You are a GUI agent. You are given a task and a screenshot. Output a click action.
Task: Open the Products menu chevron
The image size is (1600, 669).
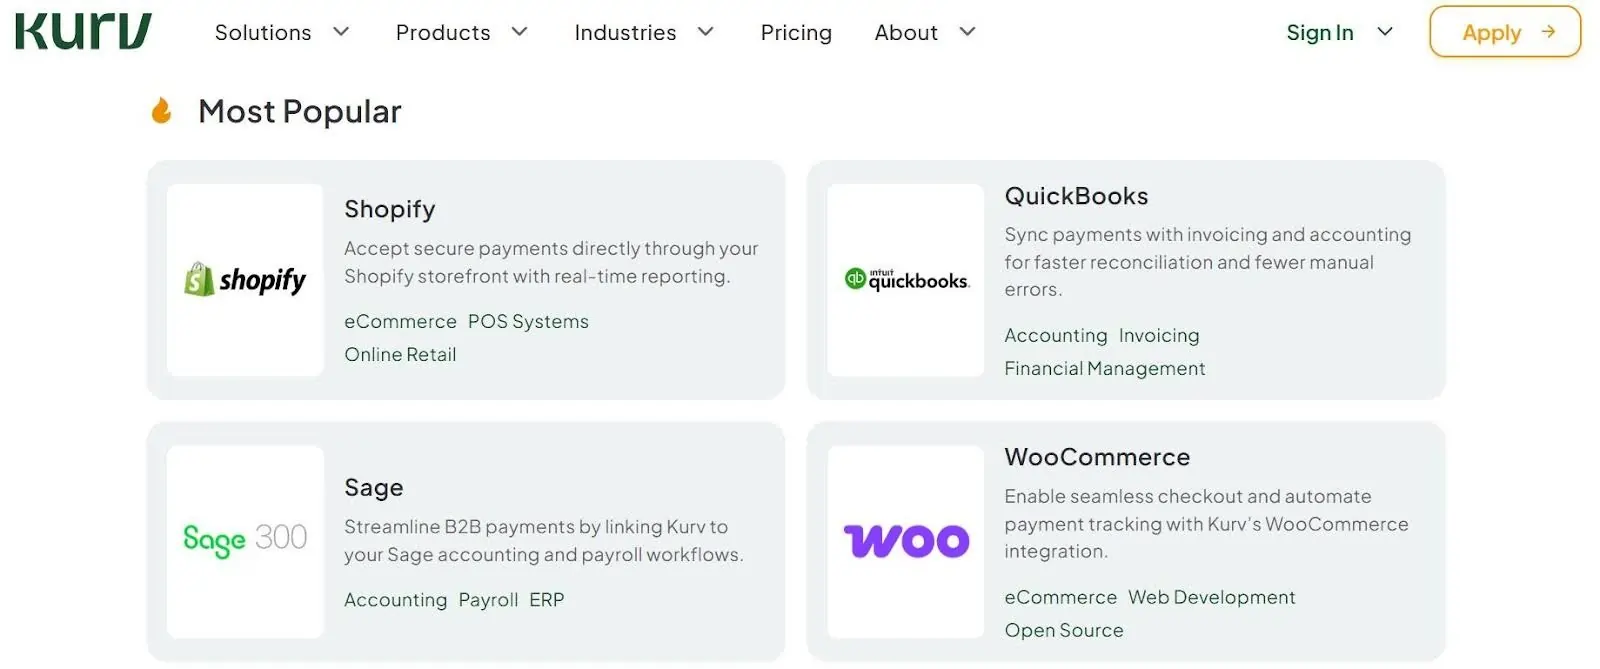pyautogui.click(x=520, y=32)
